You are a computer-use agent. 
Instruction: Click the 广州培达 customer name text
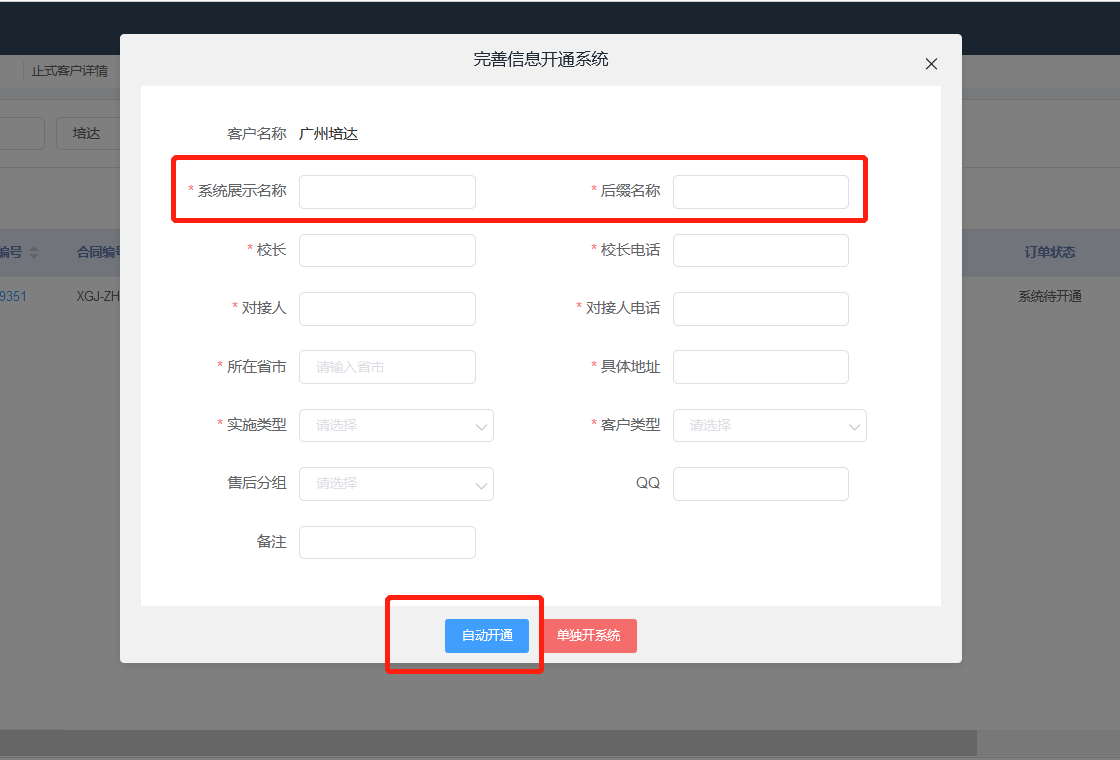click(x=329, y=134)
